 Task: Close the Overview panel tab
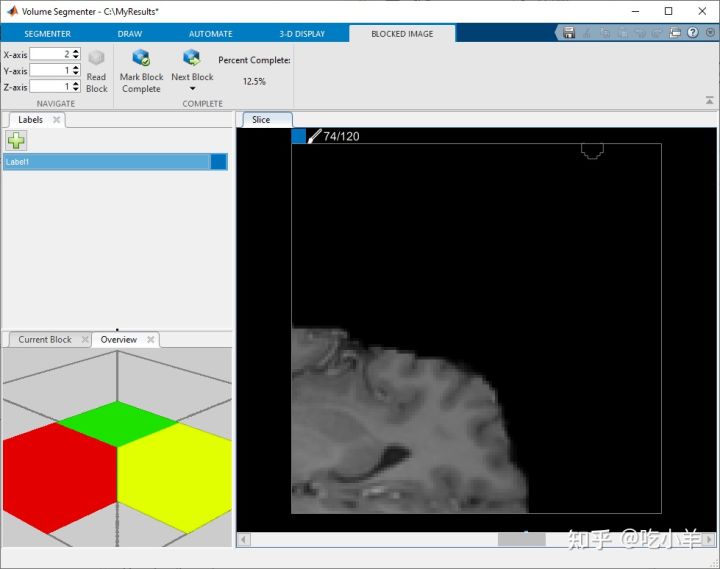point(151,340)
